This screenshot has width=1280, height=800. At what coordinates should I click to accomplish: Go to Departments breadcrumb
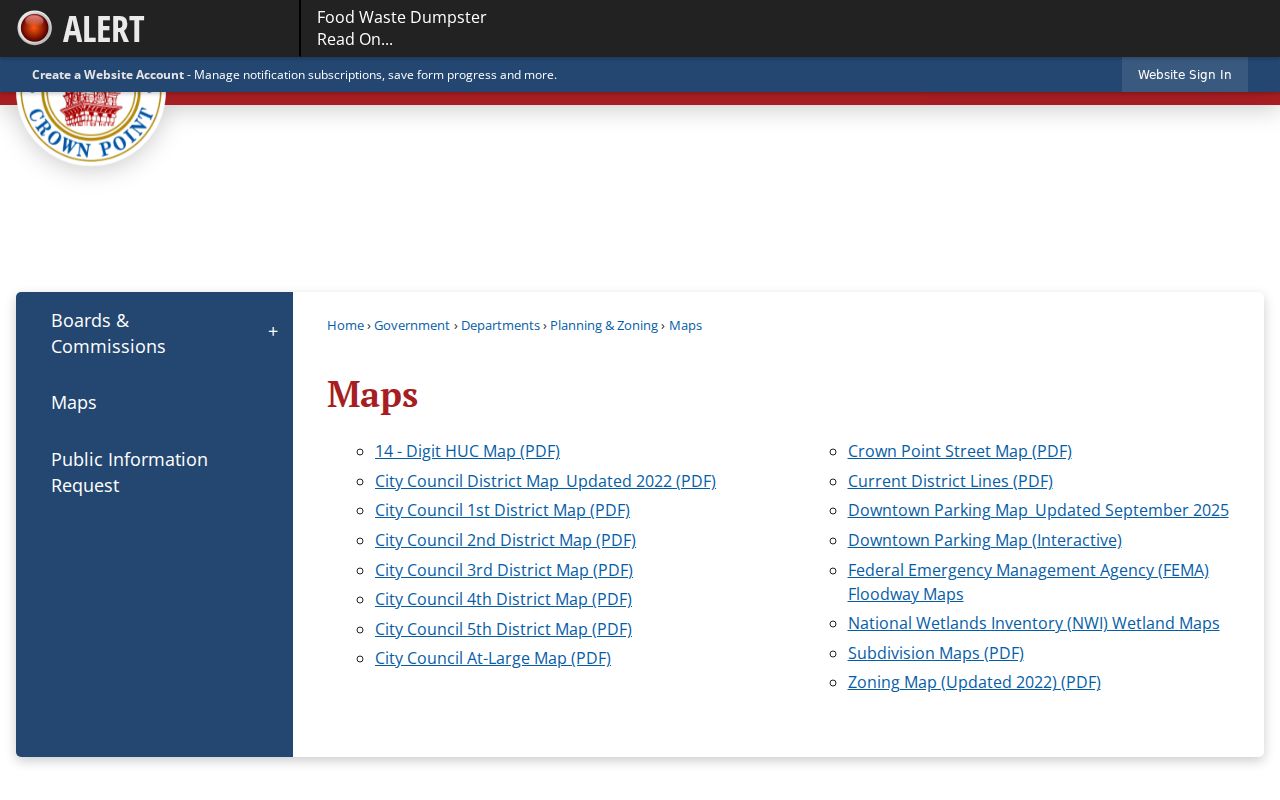tap(500, 325)
